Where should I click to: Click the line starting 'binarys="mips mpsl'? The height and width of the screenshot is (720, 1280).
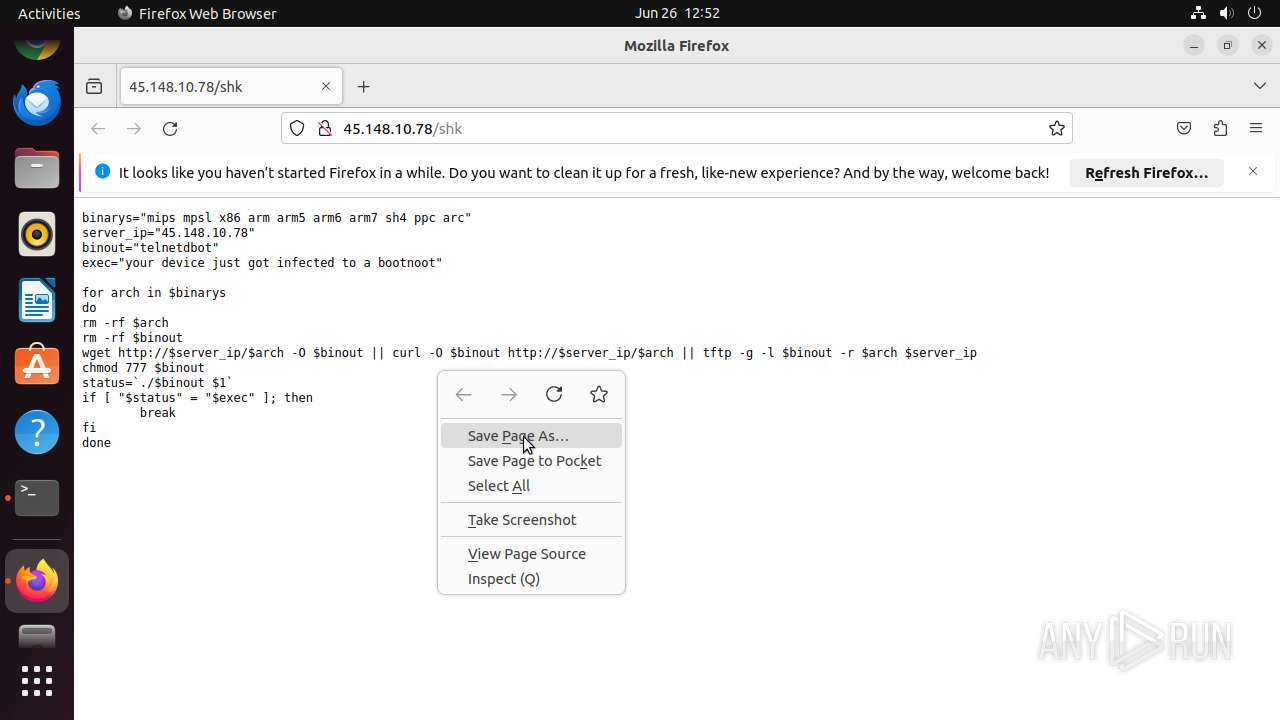tap(276, 218)
